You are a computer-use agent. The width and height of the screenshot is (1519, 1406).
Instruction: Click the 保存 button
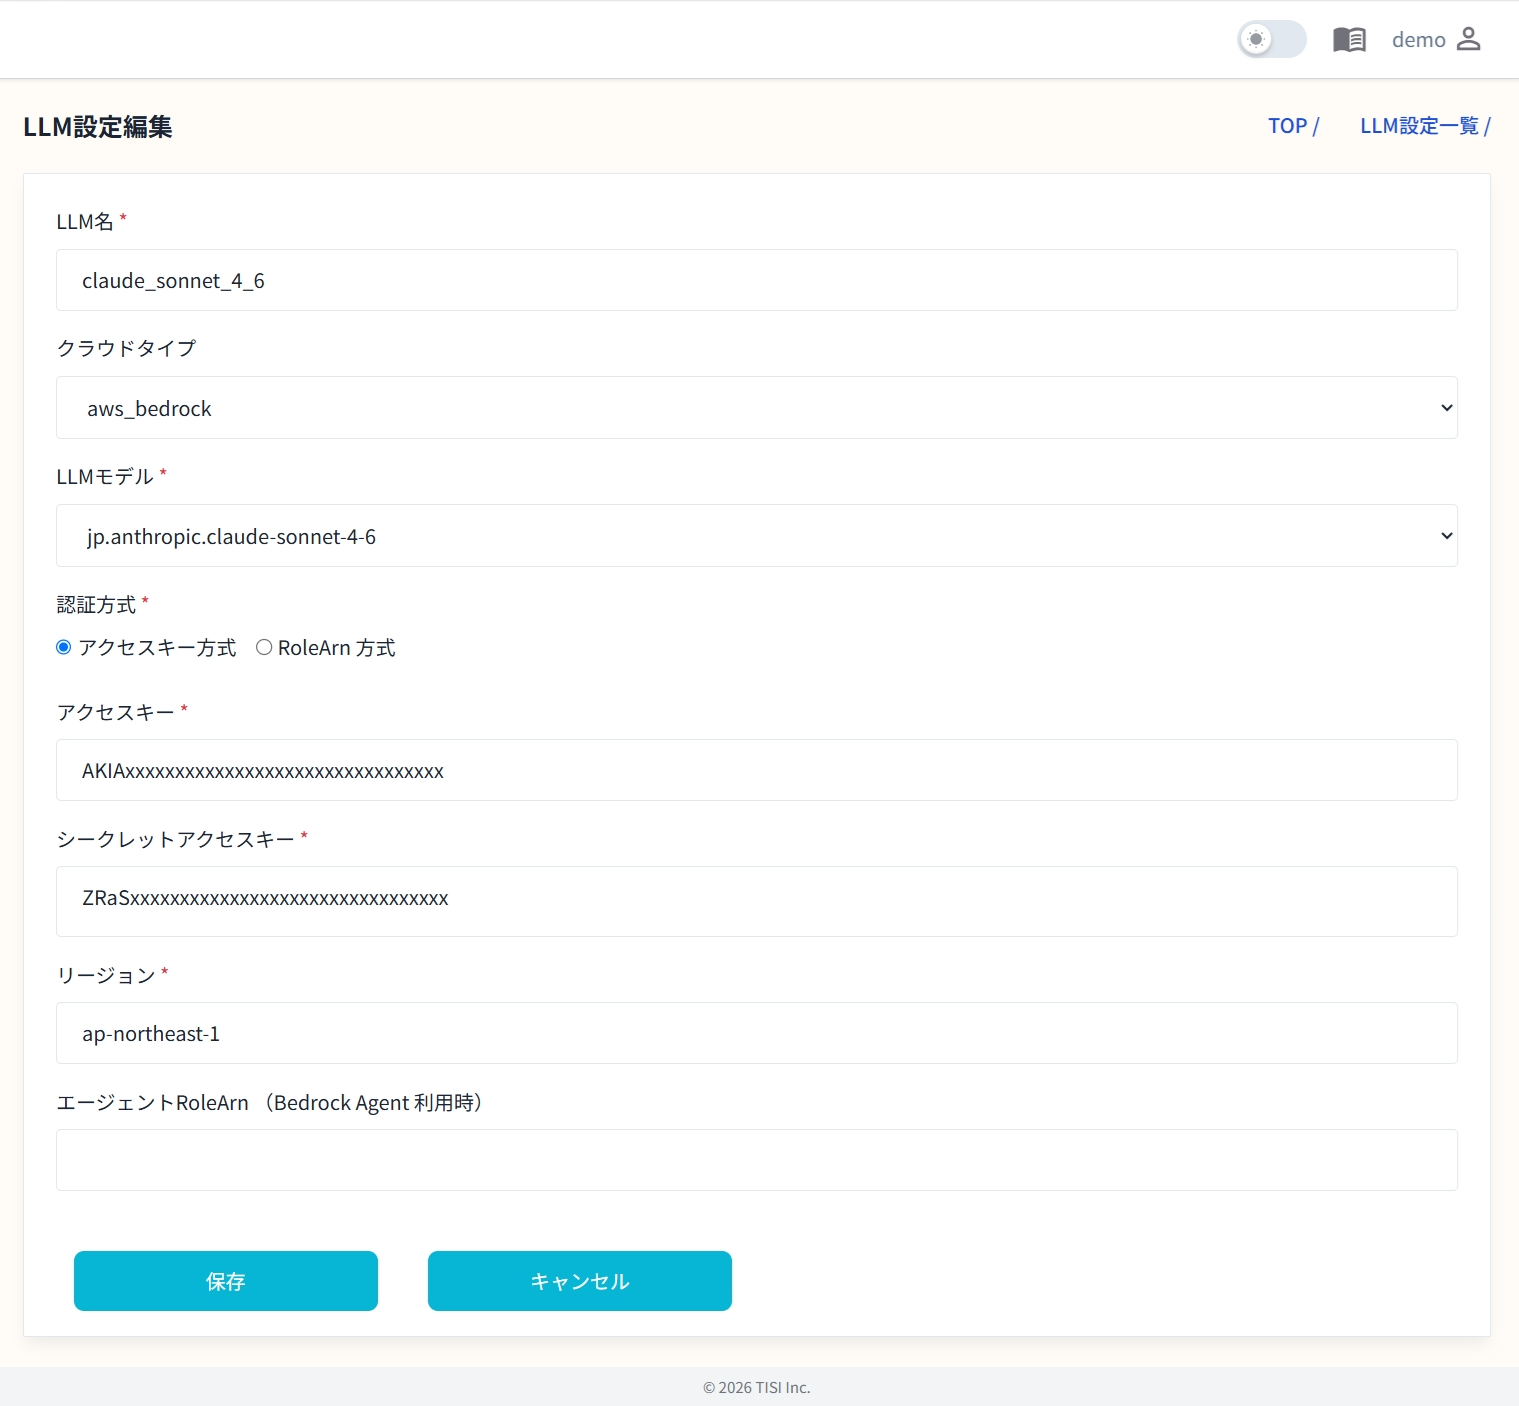[226, 1281]
